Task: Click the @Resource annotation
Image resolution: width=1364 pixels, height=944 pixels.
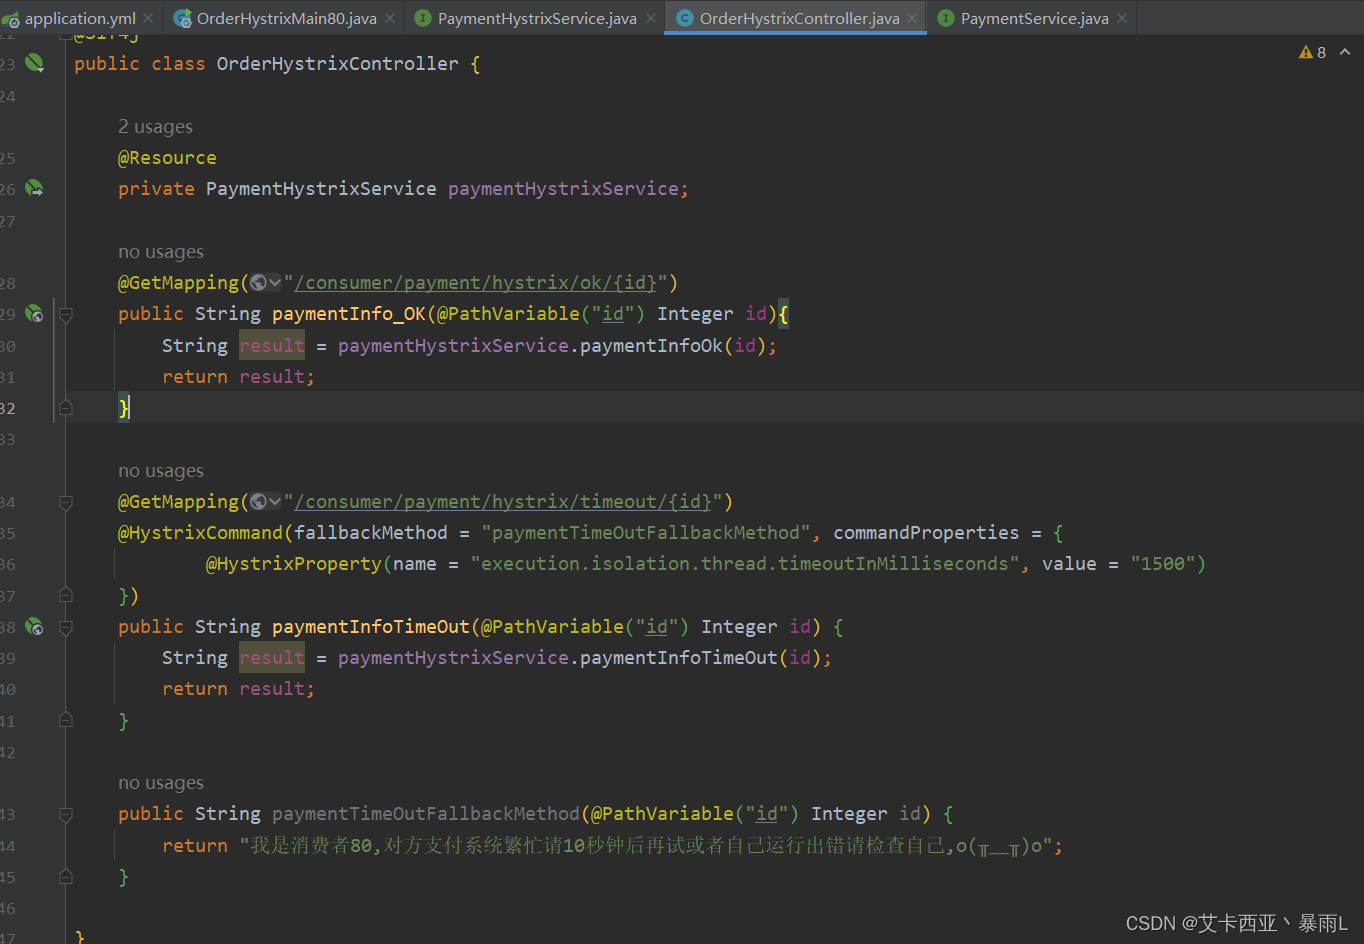Action: click(x=167, y=158)
